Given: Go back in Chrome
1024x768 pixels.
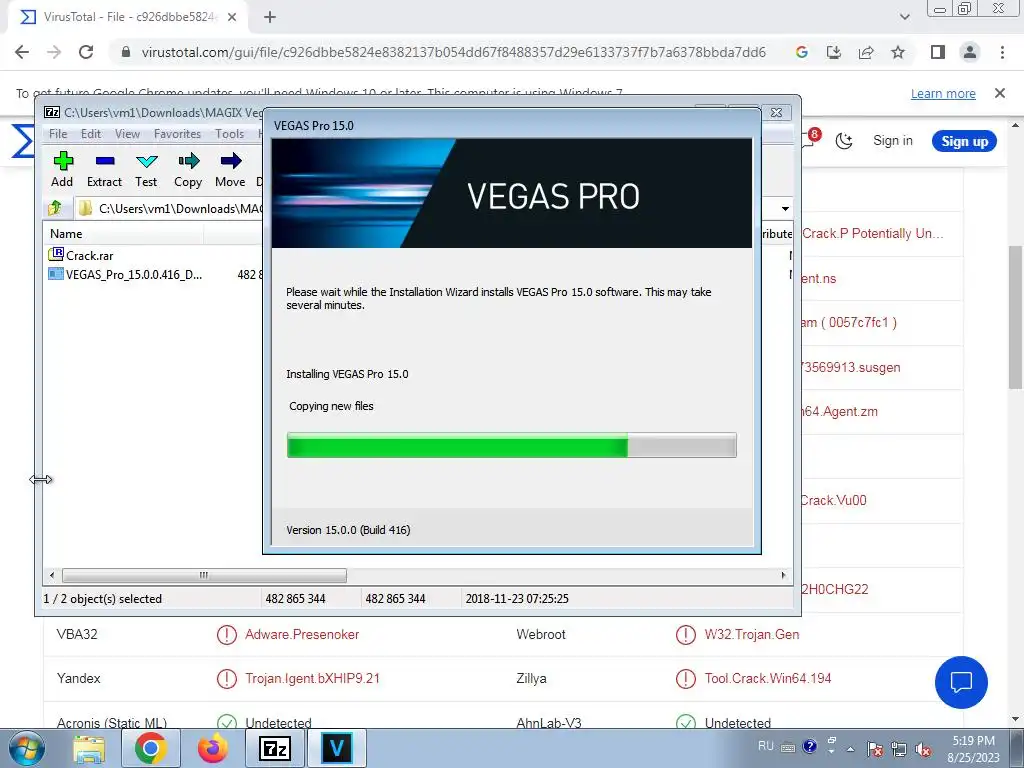Looking at the screenshot, I should [22, 52].
